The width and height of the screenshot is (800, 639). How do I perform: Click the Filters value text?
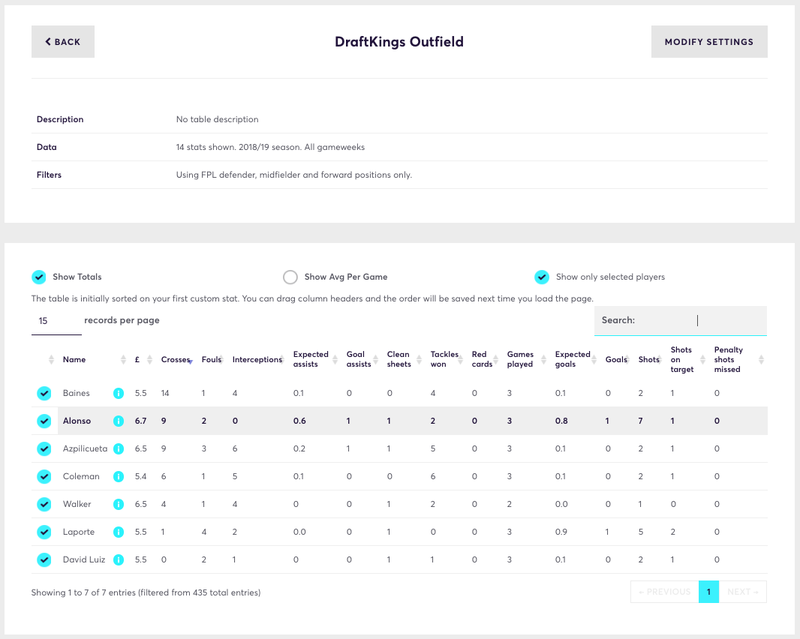[x=294, y=175]
